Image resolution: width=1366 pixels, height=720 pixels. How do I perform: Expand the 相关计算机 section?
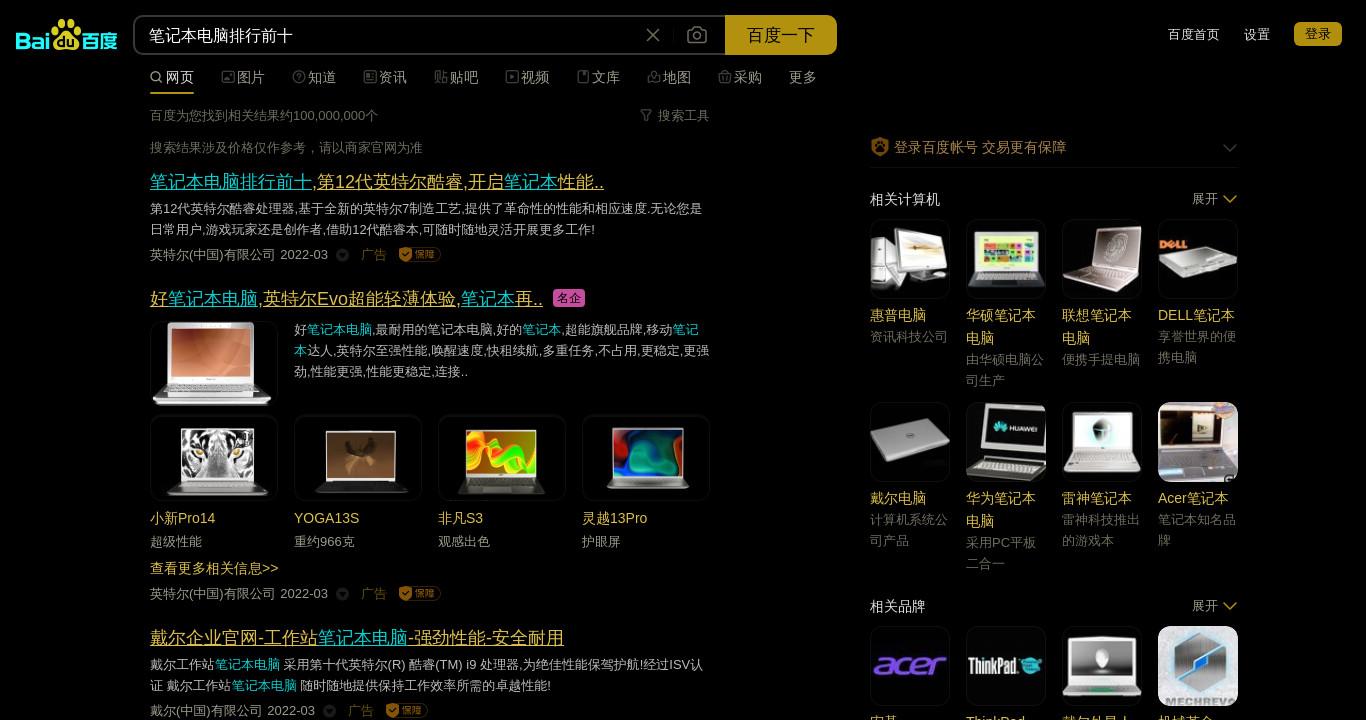point(1215,199)
